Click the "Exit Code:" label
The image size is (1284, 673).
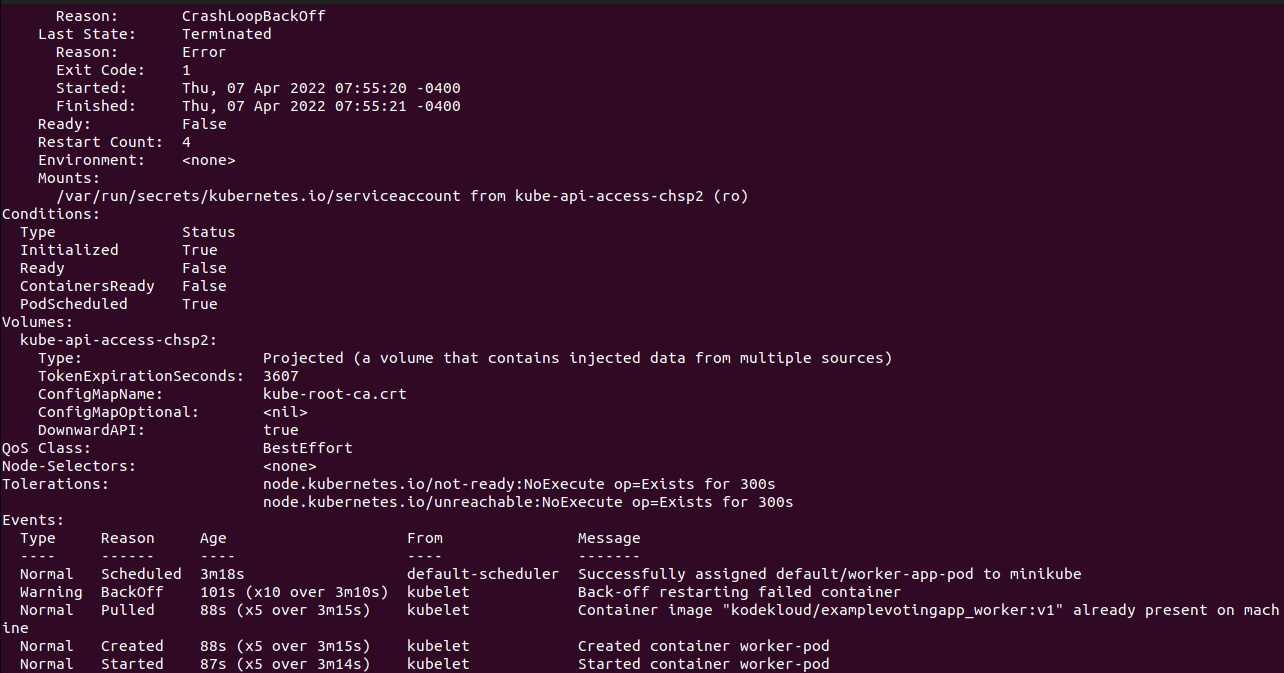click(100, 70)
